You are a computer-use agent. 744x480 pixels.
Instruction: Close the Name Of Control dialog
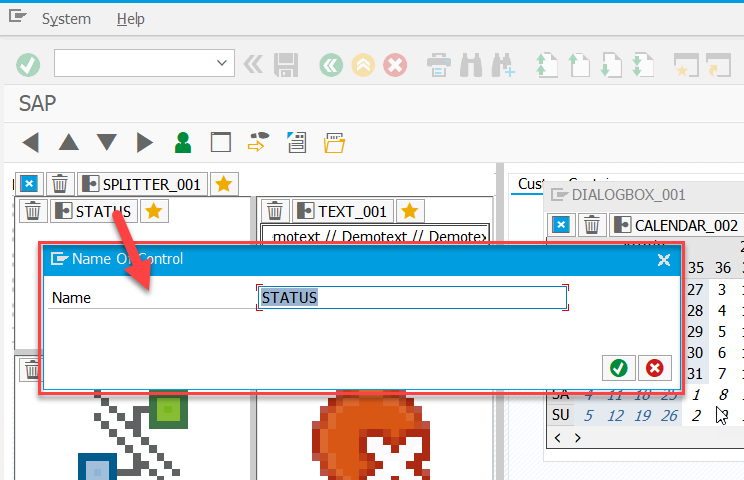[664, 259]
